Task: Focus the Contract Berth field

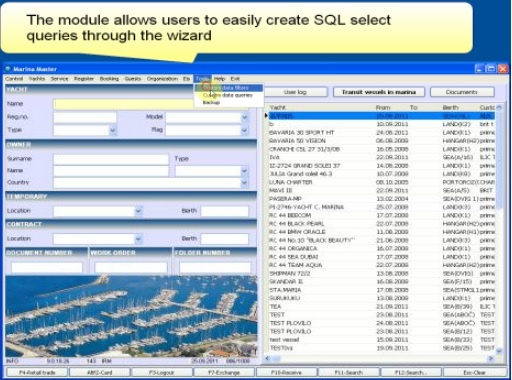Action: tap(225, 239)
